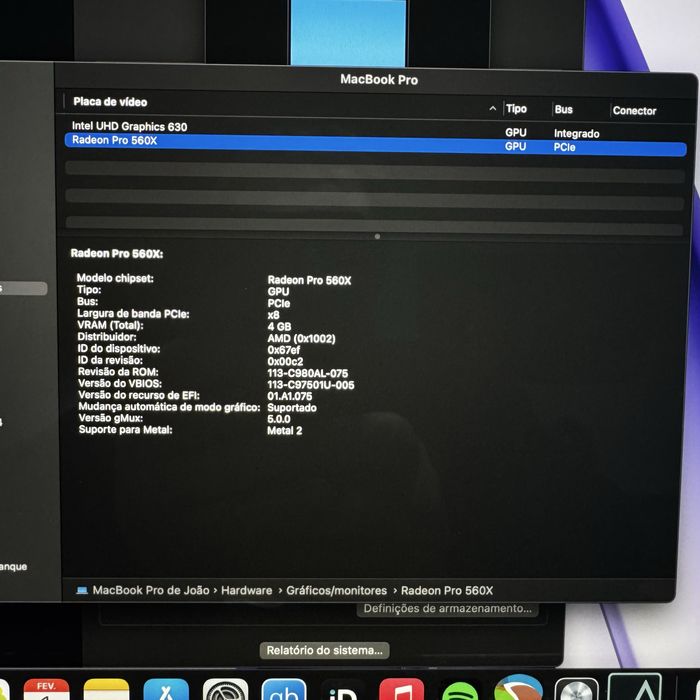Sort by the Placa de vídeo column header
Screen dimensions: 700x700
click(x=110, y=102)
